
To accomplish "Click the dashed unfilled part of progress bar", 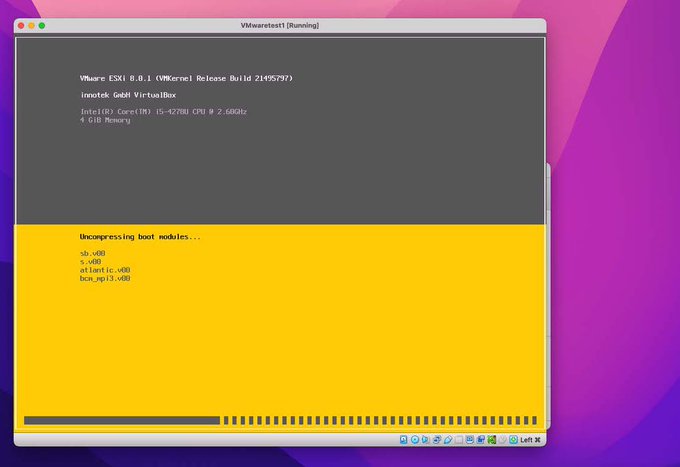I will tap(380, 420).
